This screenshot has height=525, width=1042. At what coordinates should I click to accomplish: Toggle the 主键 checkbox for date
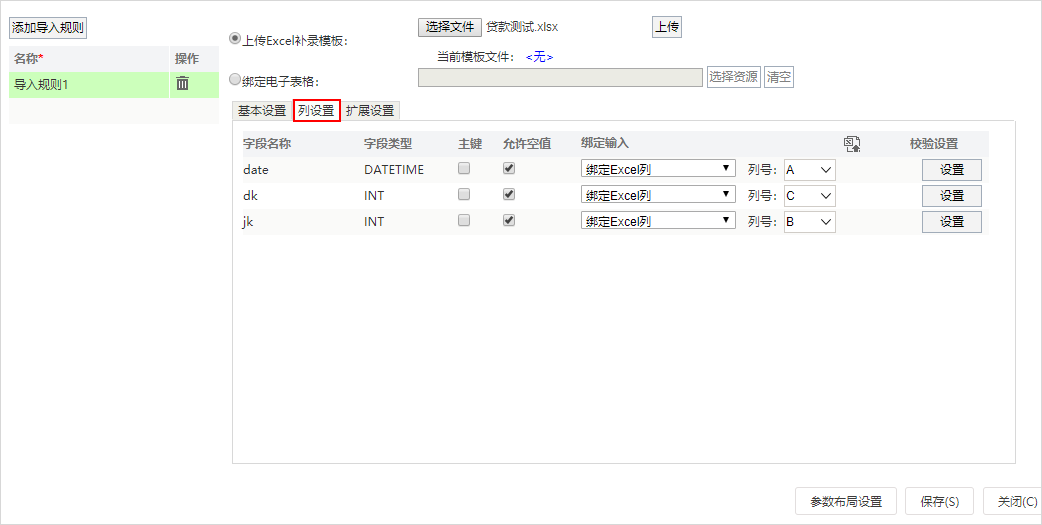464,168
